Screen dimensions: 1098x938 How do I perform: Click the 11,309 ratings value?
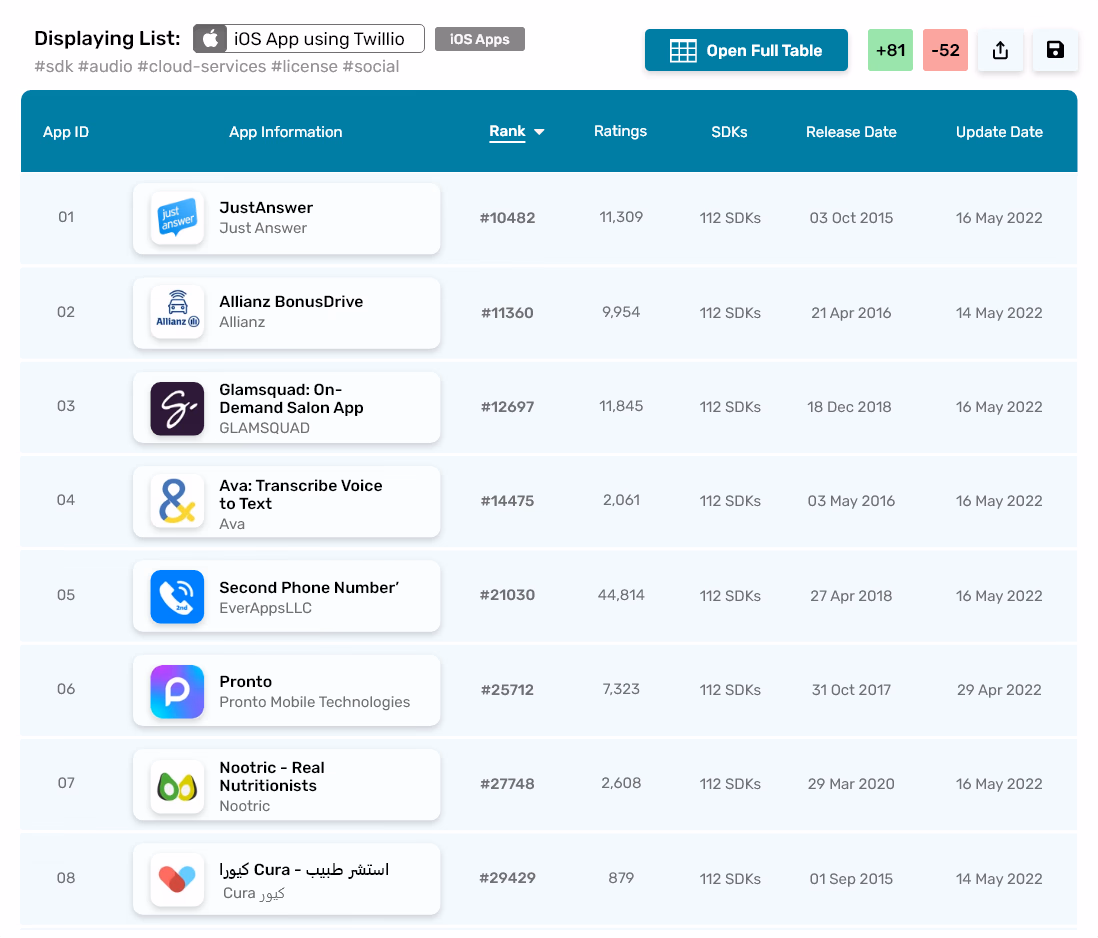(x=621, y=217)
